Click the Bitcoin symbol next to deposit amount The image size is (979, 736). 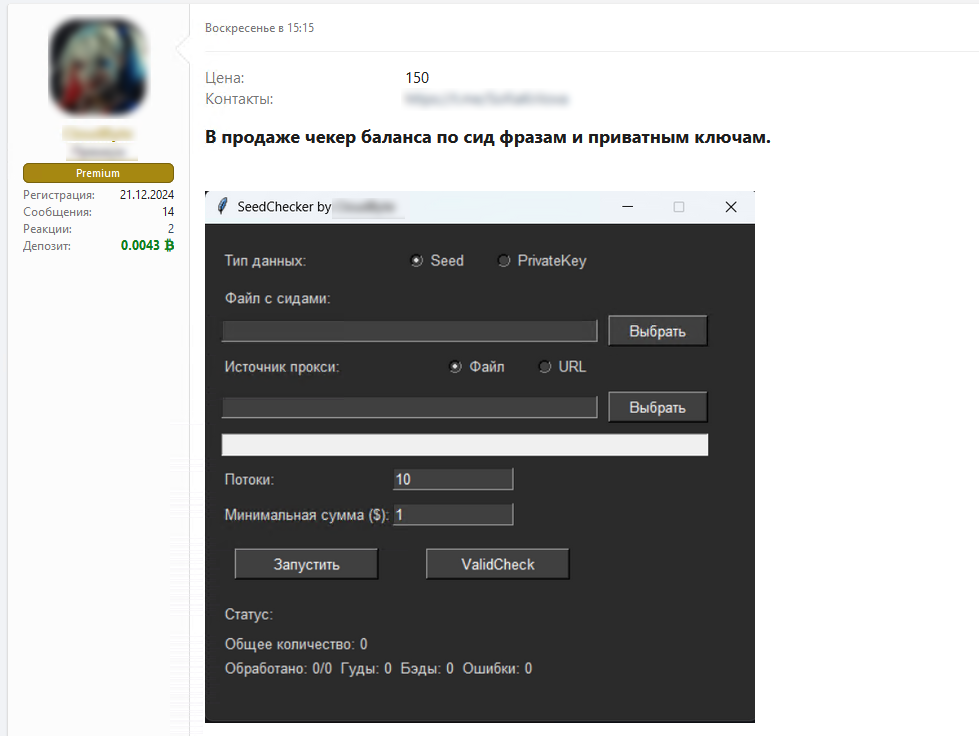169,245
